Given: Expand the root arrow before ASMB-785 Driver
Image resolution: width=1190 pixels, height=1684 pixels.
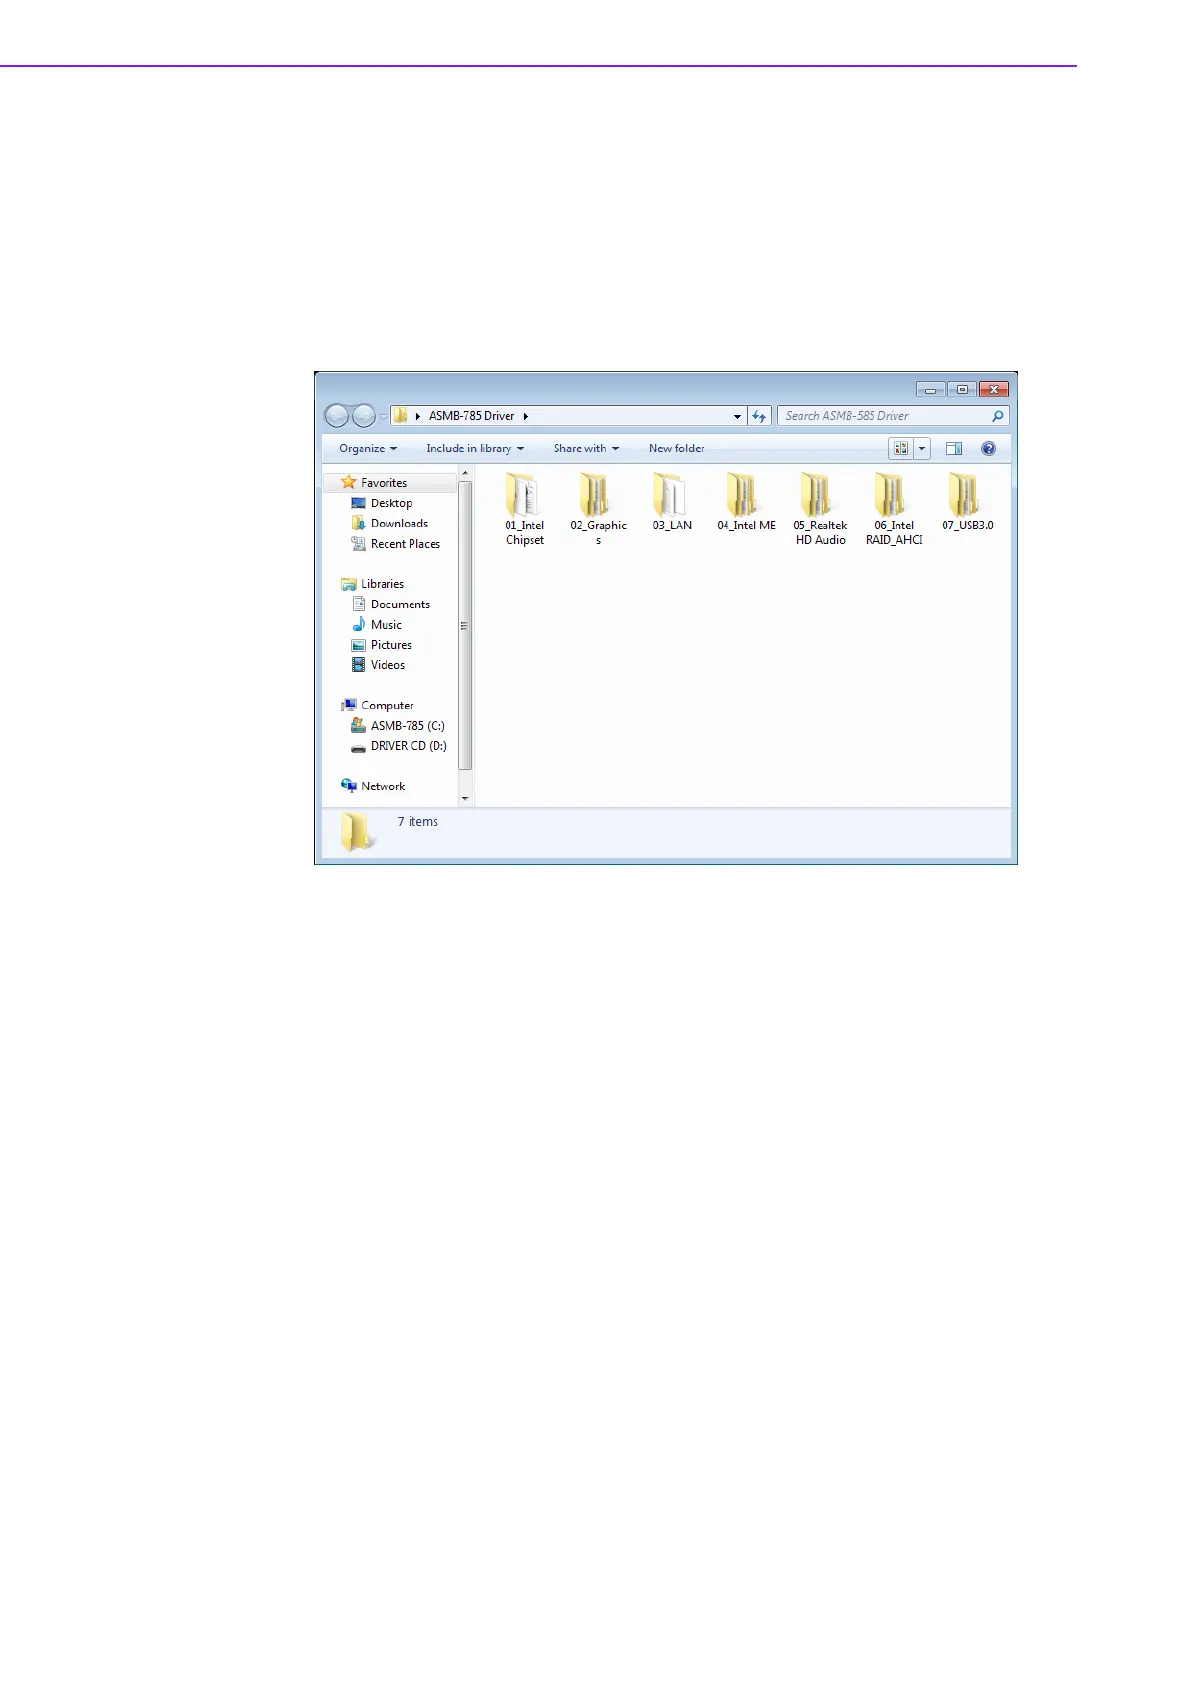Looking at the screenshot, I should click(417, 416).
